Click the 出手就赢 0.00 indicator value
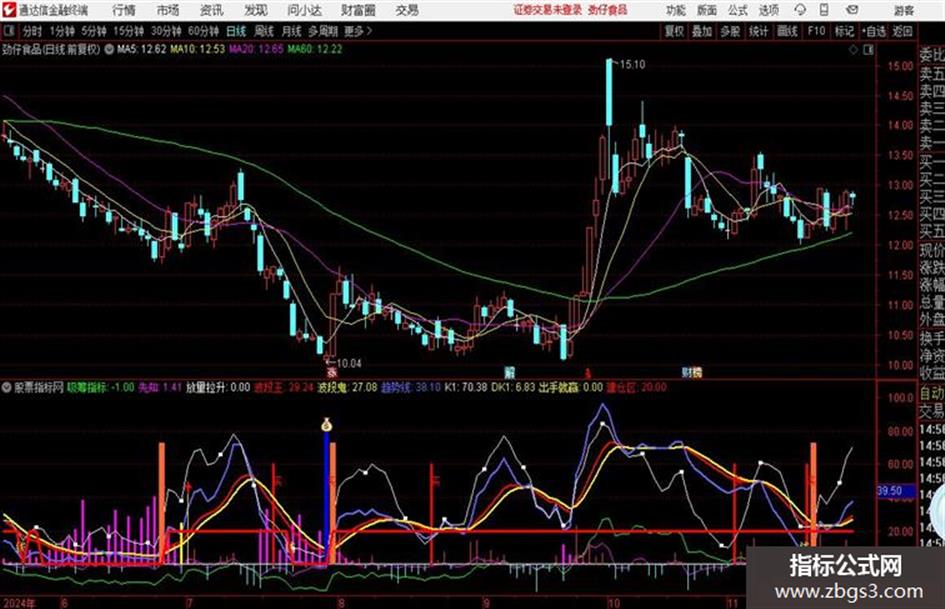The height and width of the screenshot is (609, 945). pos(570,387)
